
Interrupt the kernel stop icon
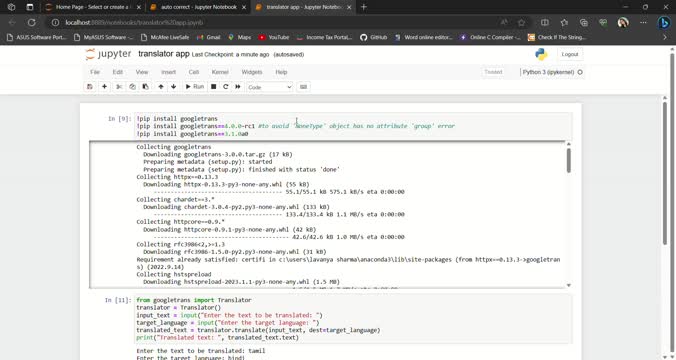pyautogui.click(x=213, y=87)
